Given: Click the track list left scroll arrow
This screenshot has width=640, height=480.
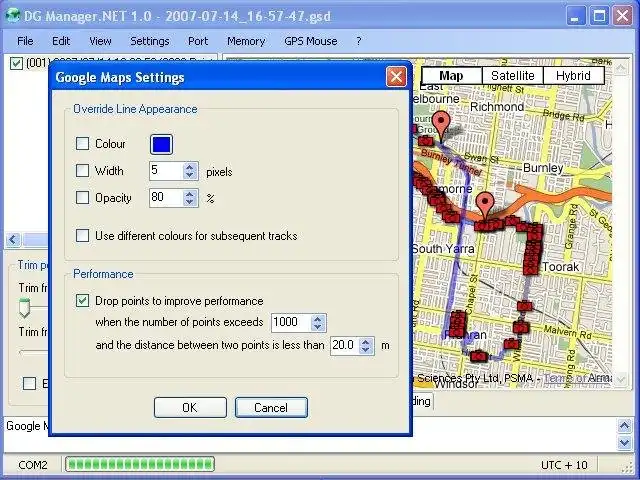Looking at the screenshot, I should [13, 239].
